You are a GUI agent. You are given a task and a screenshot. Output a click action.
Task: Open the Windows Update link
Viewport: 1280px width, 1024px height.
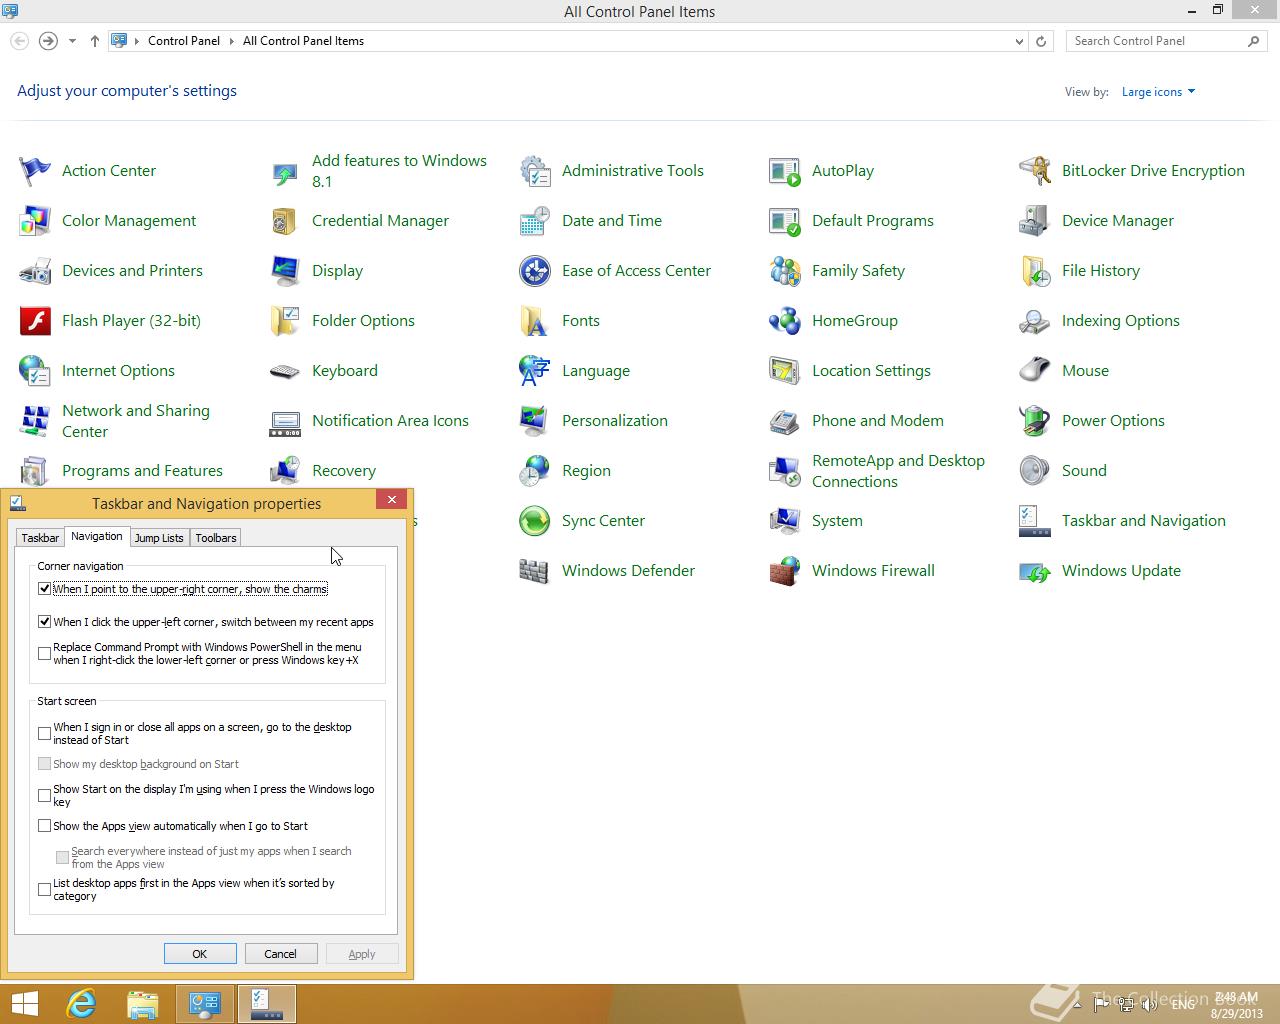(x=1121, y=571)
